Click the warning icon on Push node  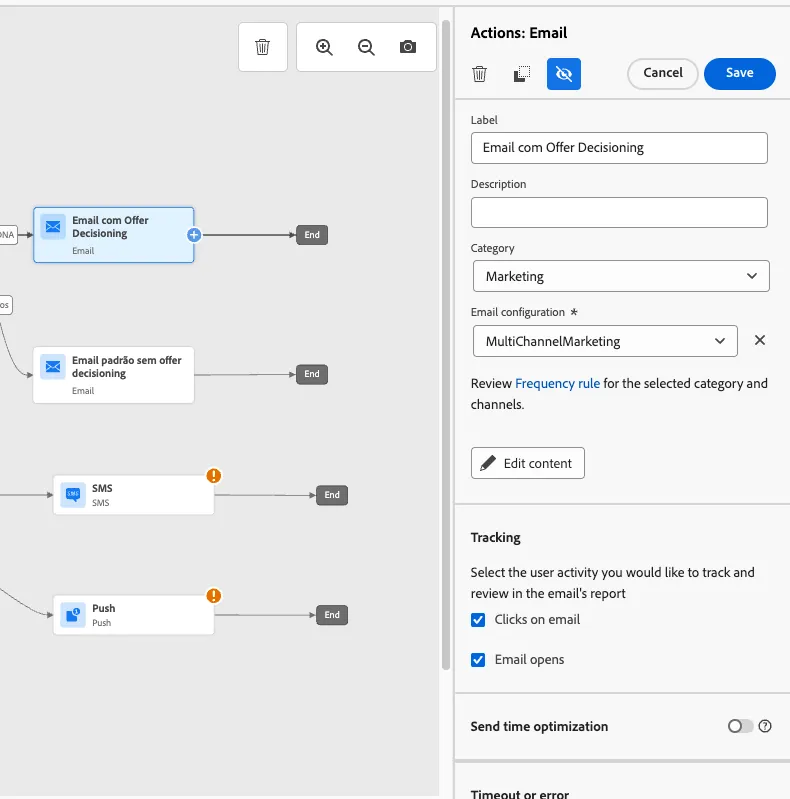214,596
